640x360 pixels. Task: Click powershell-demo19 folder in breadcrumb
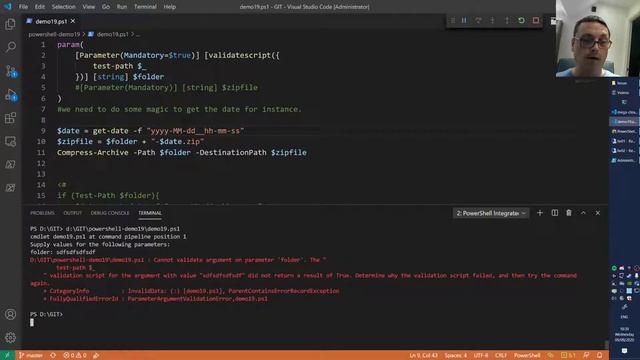pyautogui.click(x=54, y=34)
